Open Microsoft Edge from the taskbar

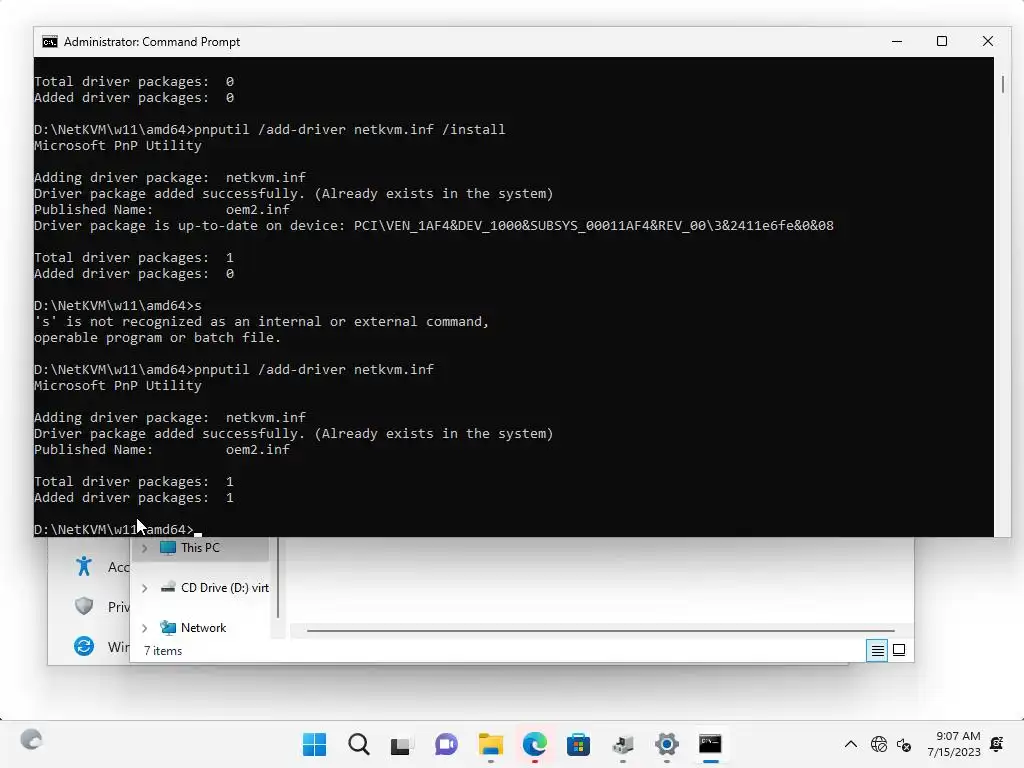pyautogui.click(x=534, y=744)
